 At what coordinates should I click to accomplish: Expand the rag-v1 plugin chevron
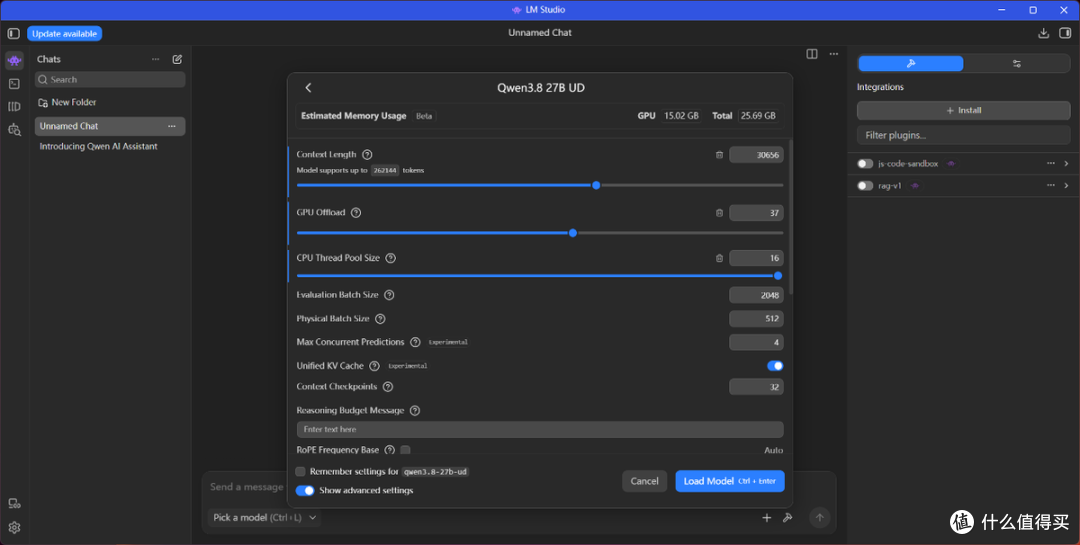(1066, 185)
